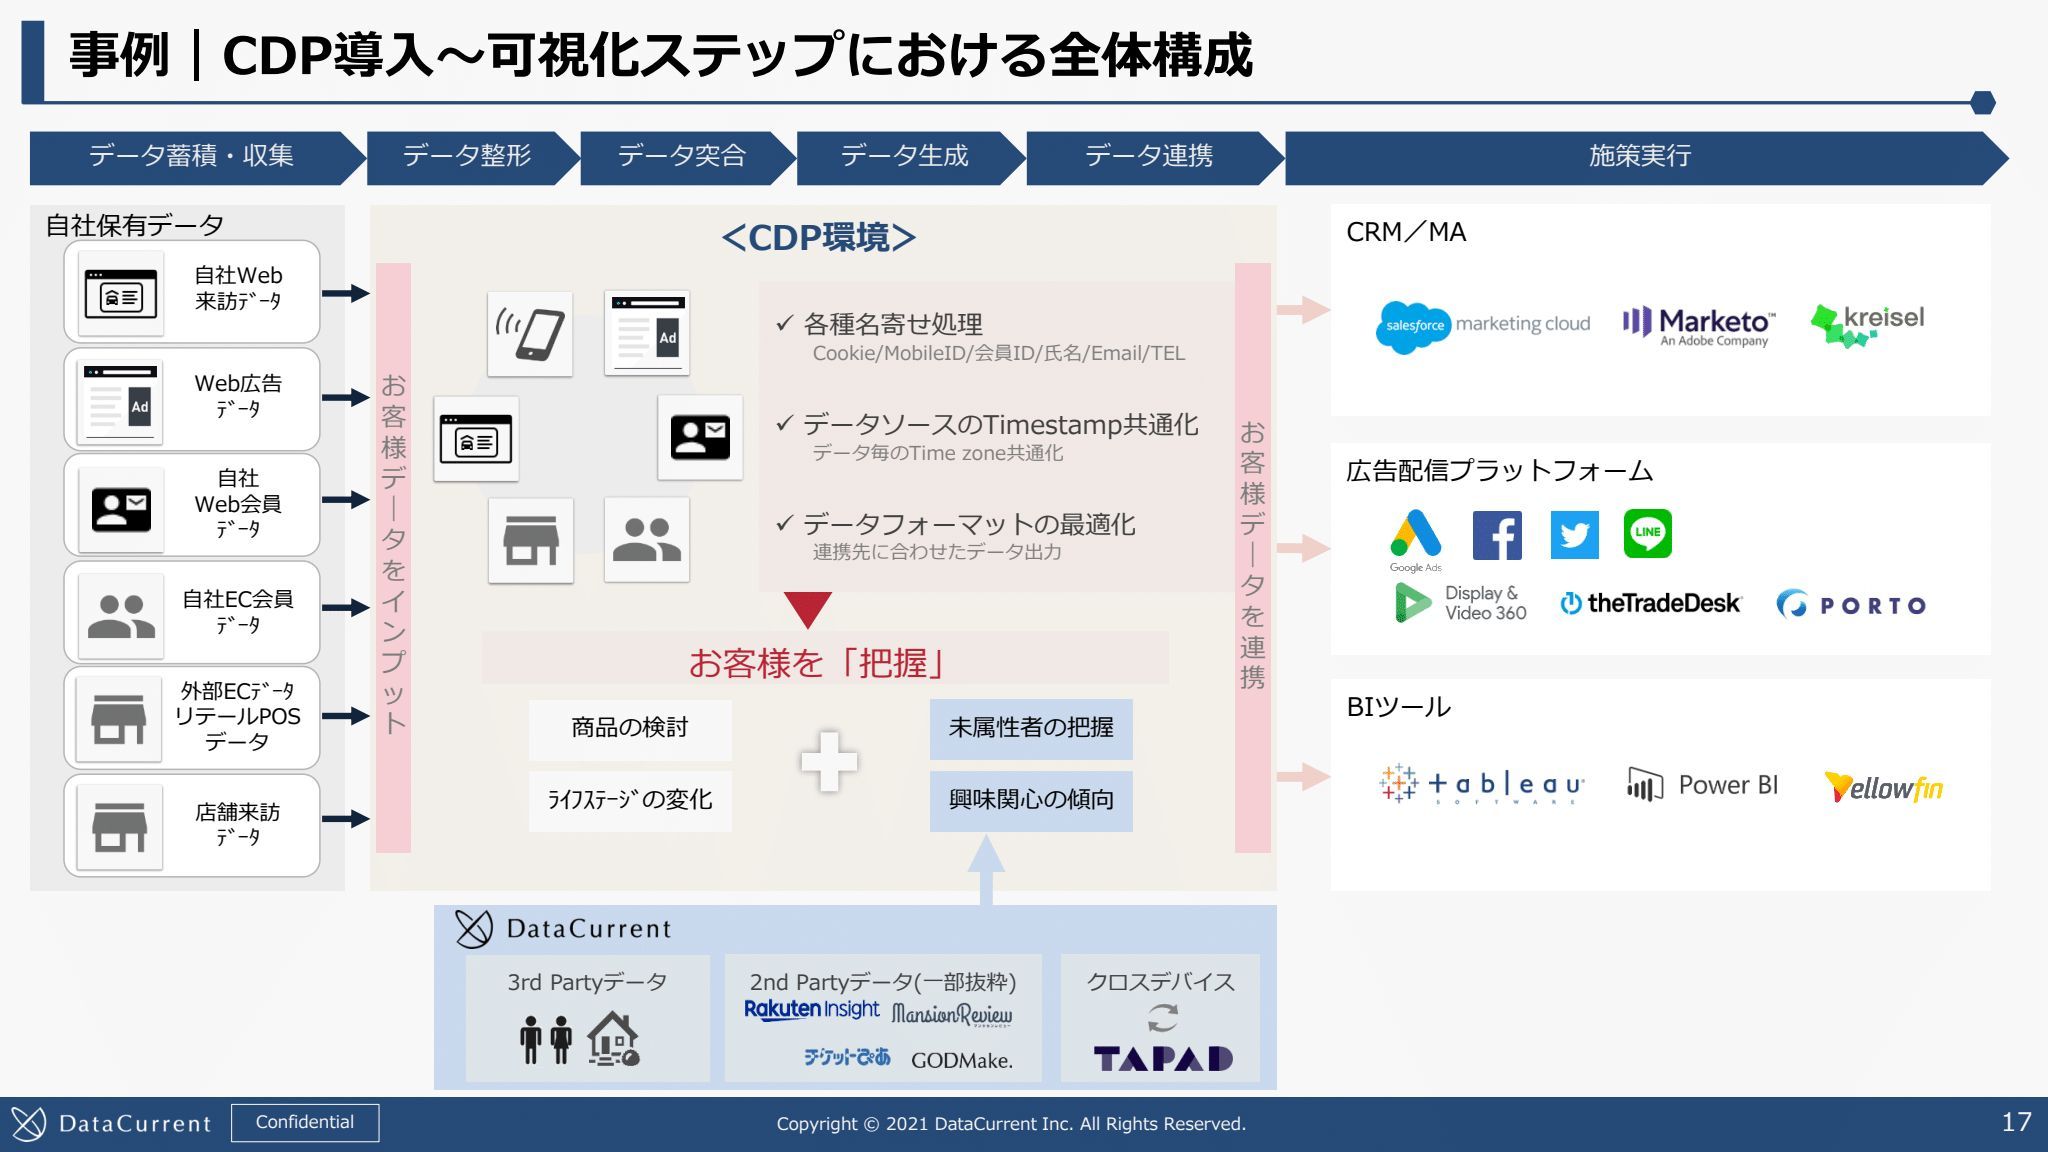This screenshot has width=2048, height=1152.
Task: Click the Salesforce marketing cloud logo
Action: (x=1483, y=326)
